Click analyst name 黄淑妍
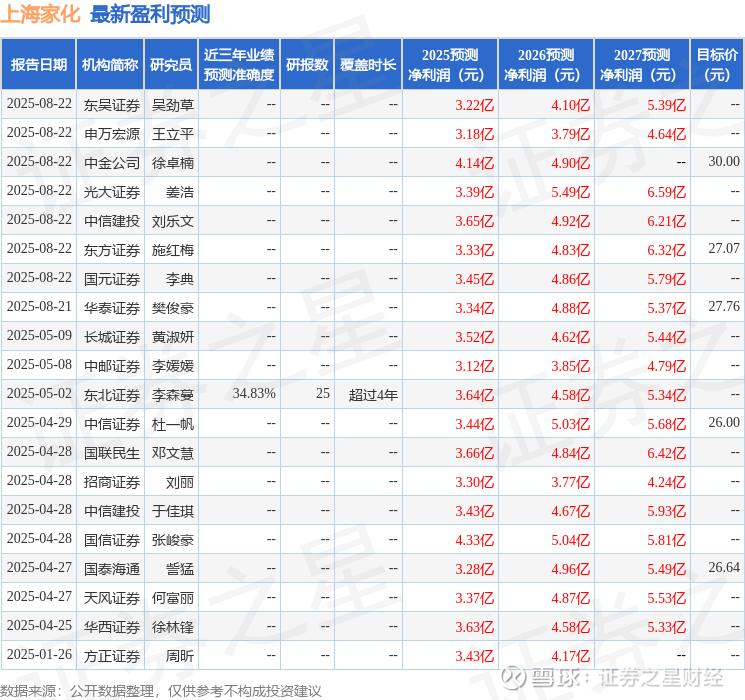745x700 pixels. coord(172,337)
